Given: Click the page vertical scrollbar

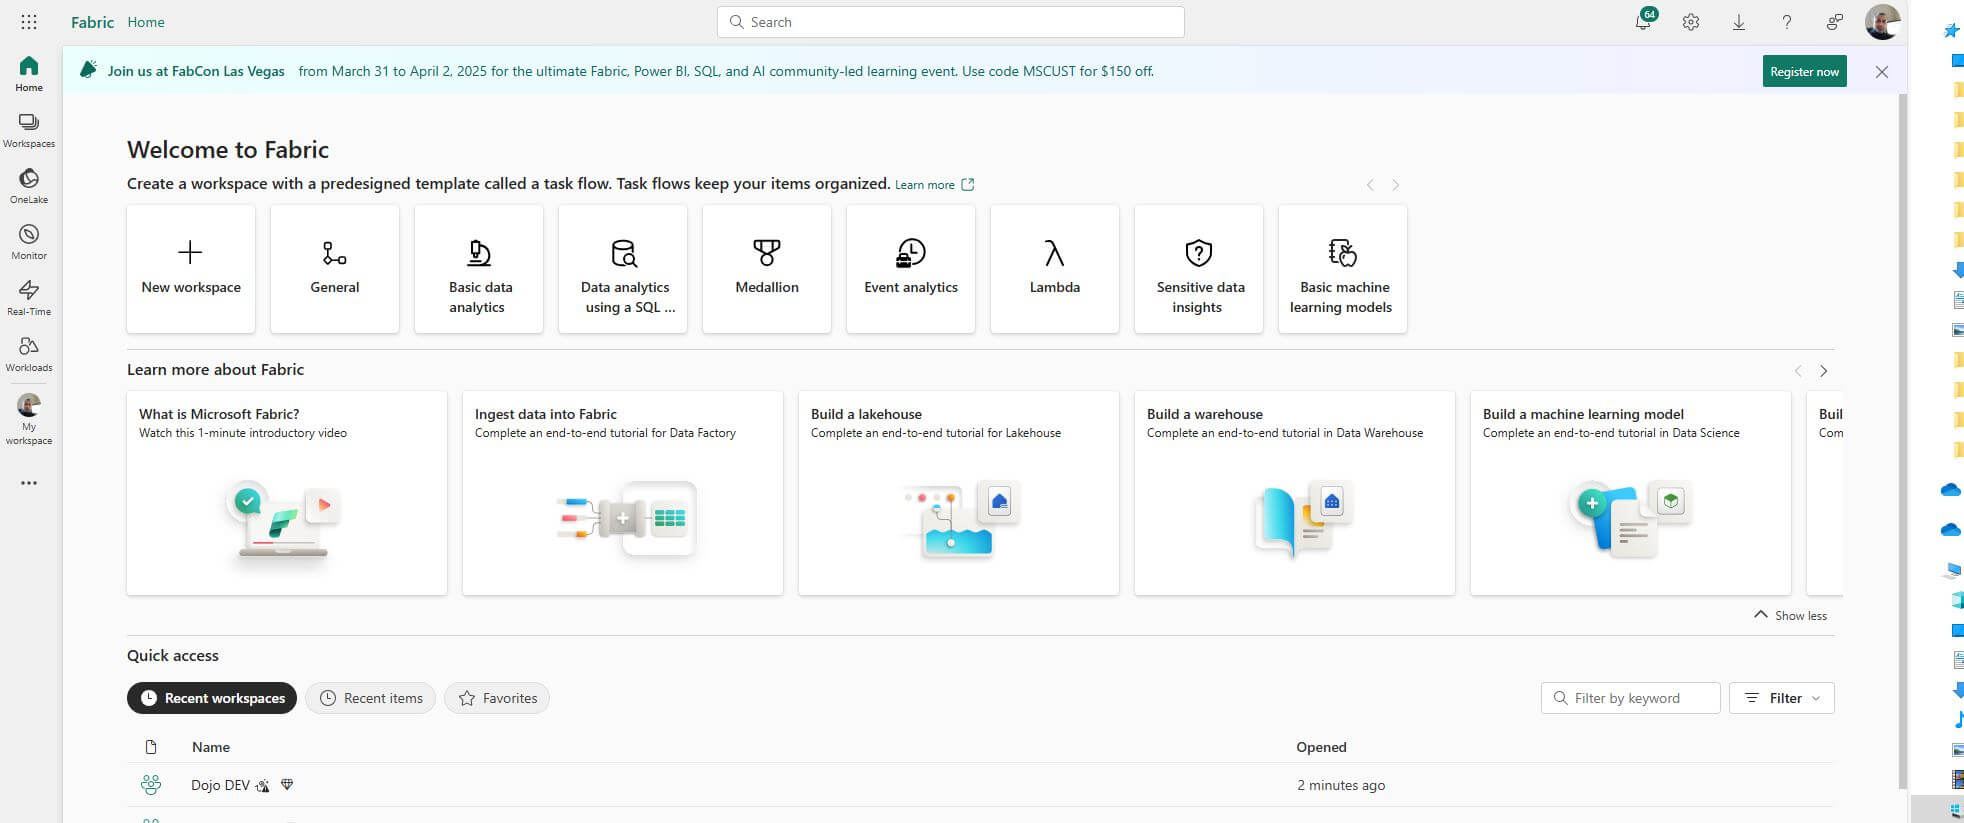Looking at the screenshot, I should pyautogui.click(x=1903, y=440).
